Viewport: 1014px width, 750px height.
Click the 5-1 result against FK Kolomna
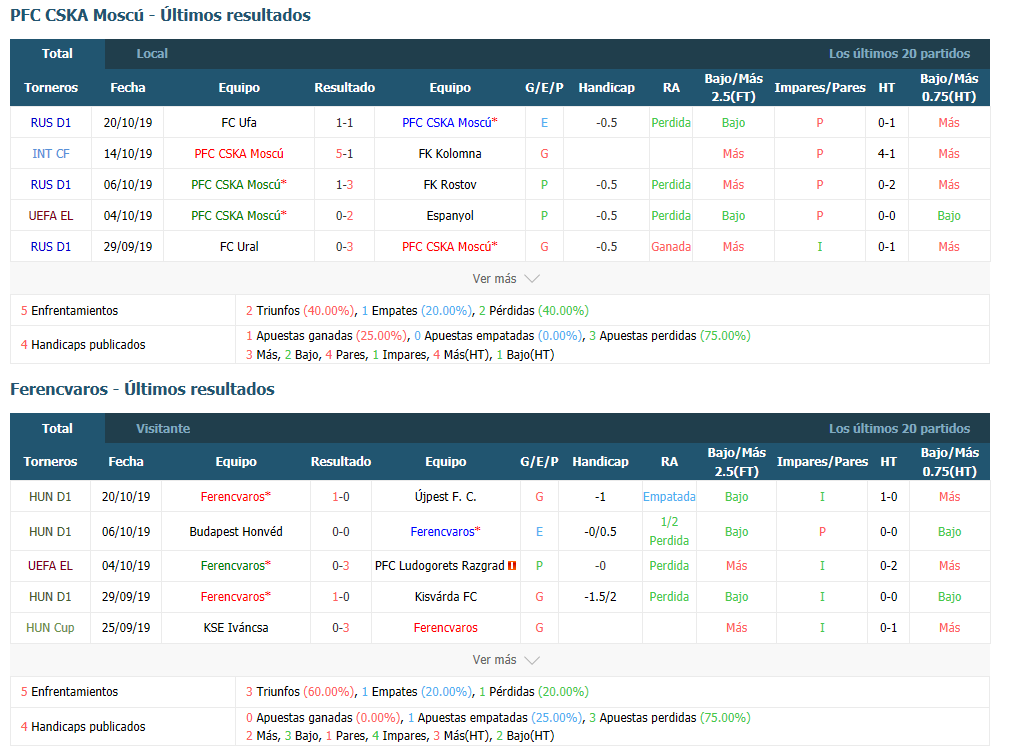point(344,153)
